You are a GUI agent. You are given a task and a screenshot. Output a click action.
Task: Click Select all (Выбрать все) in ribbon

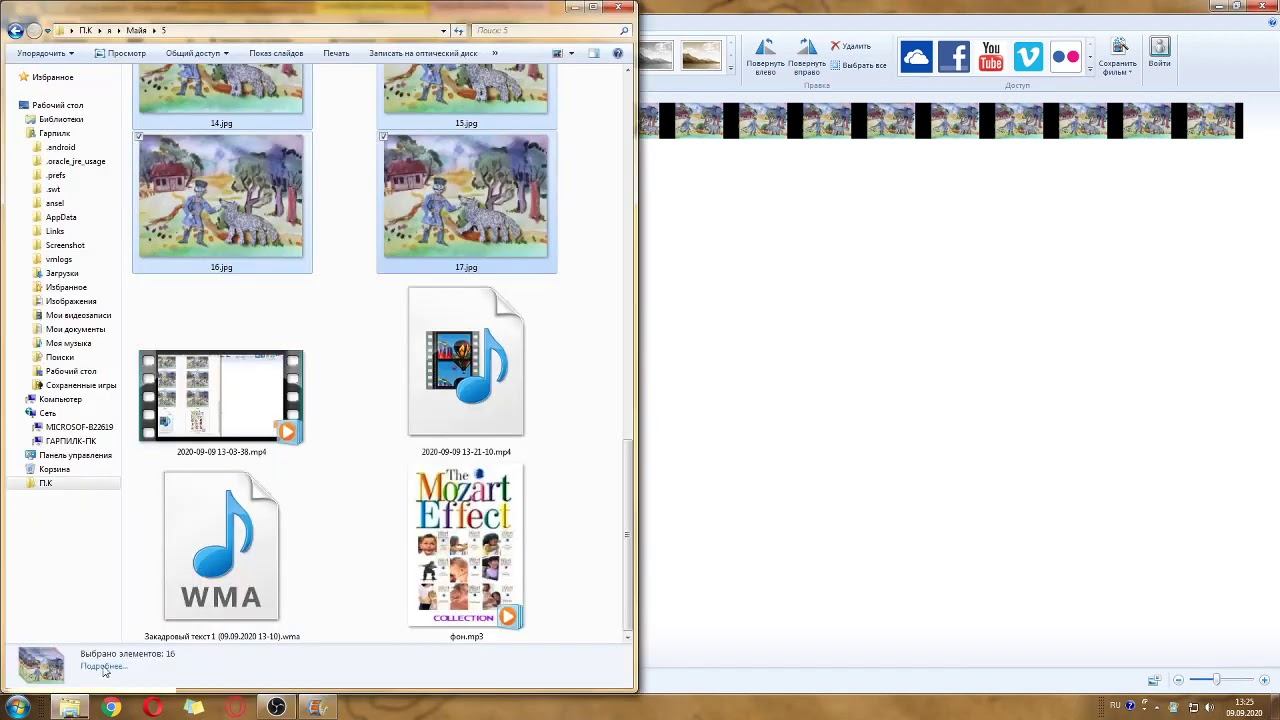(858, 65)
